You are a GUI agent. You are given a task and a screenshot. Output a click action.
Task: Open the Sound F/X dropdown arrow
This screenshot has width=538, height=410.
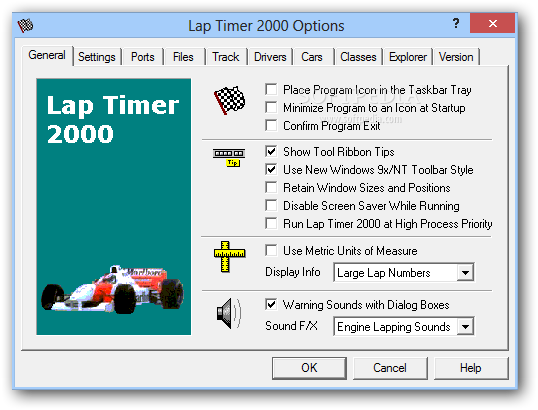point(465,327)
